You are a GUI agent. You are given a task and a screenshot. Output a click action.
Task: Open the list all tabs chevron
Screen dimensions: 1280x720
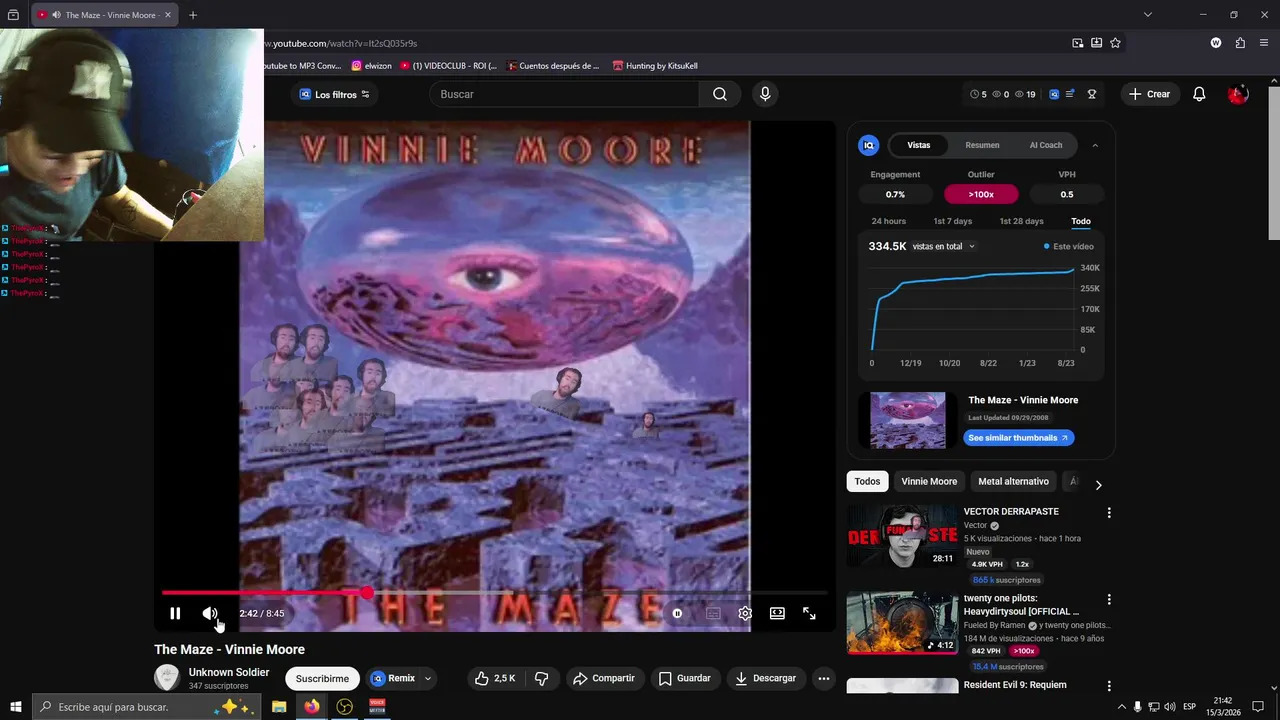coord(1148,15)
